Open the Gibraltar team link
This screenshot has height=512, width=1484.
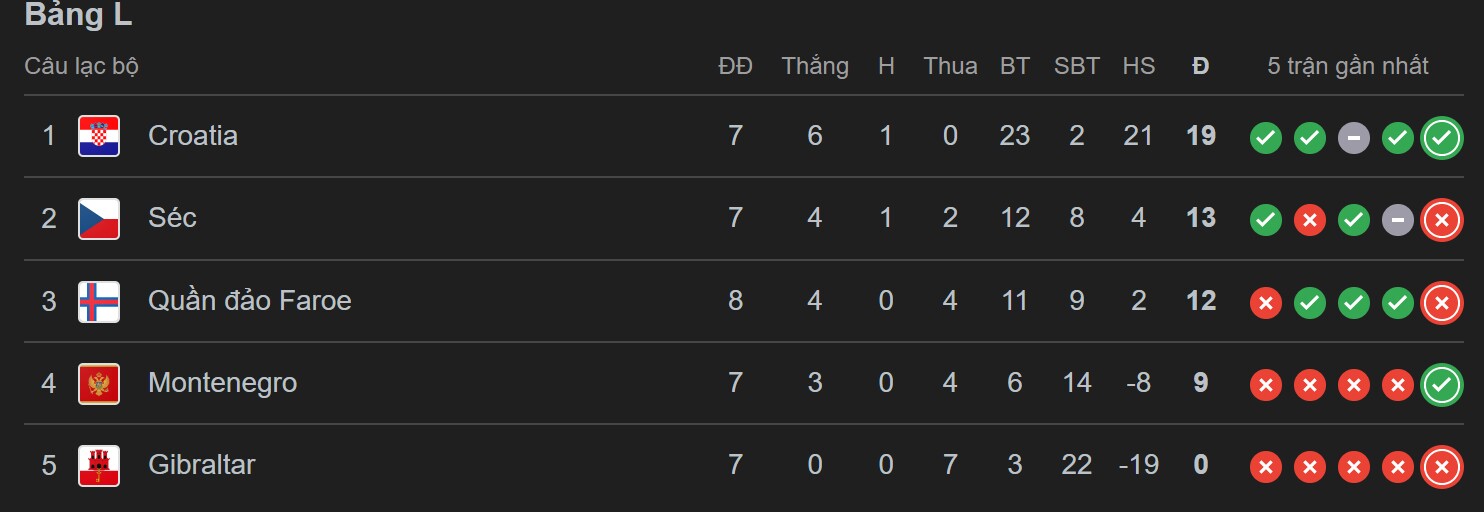(x=201, y=465)
